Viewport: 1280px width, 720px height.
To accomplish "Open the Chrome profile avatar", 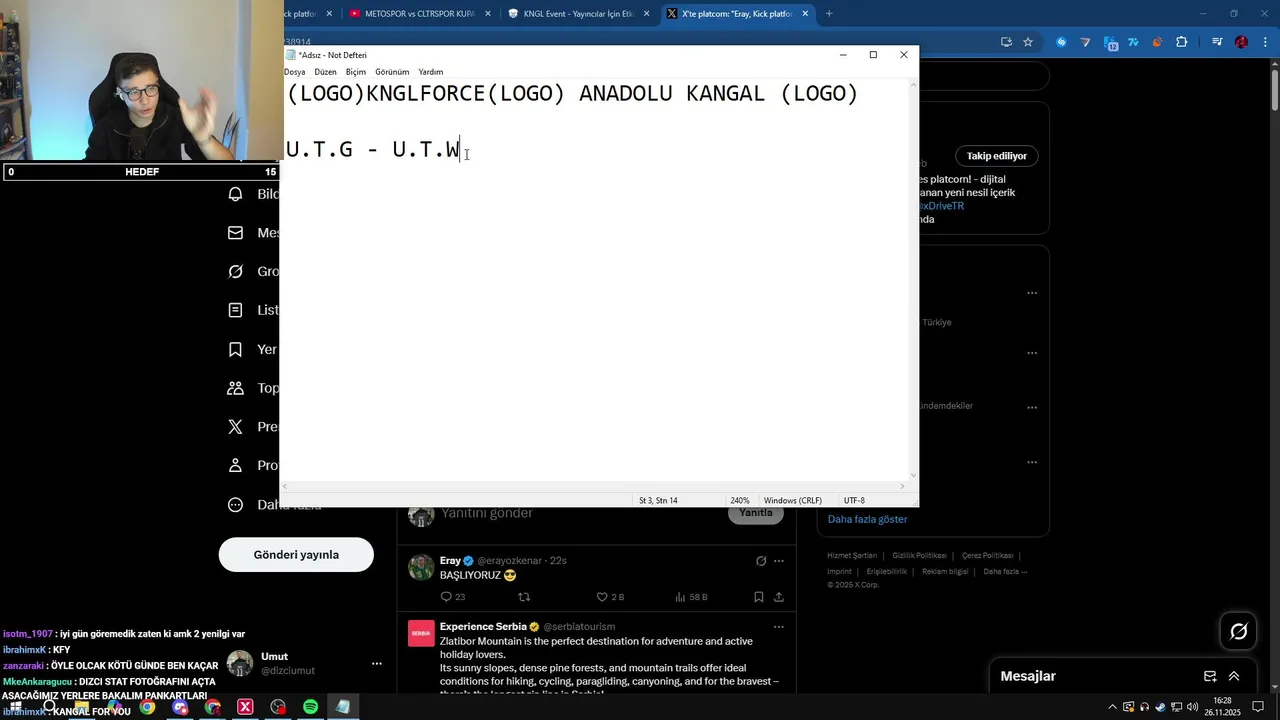I will (1242, 42).
